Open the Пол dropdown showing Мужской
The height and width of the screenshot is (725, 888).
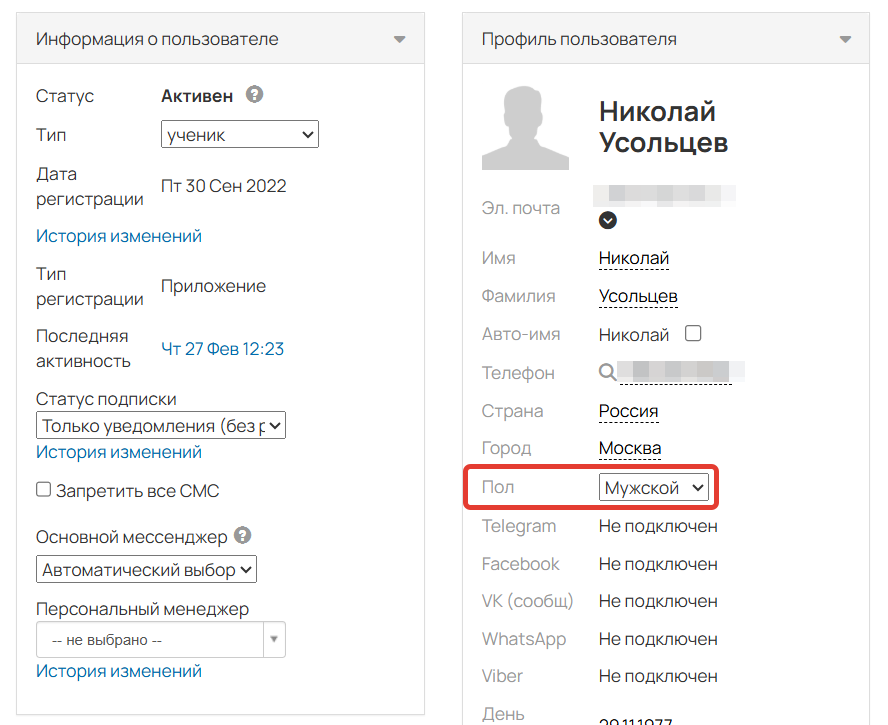tap(654, 488)
